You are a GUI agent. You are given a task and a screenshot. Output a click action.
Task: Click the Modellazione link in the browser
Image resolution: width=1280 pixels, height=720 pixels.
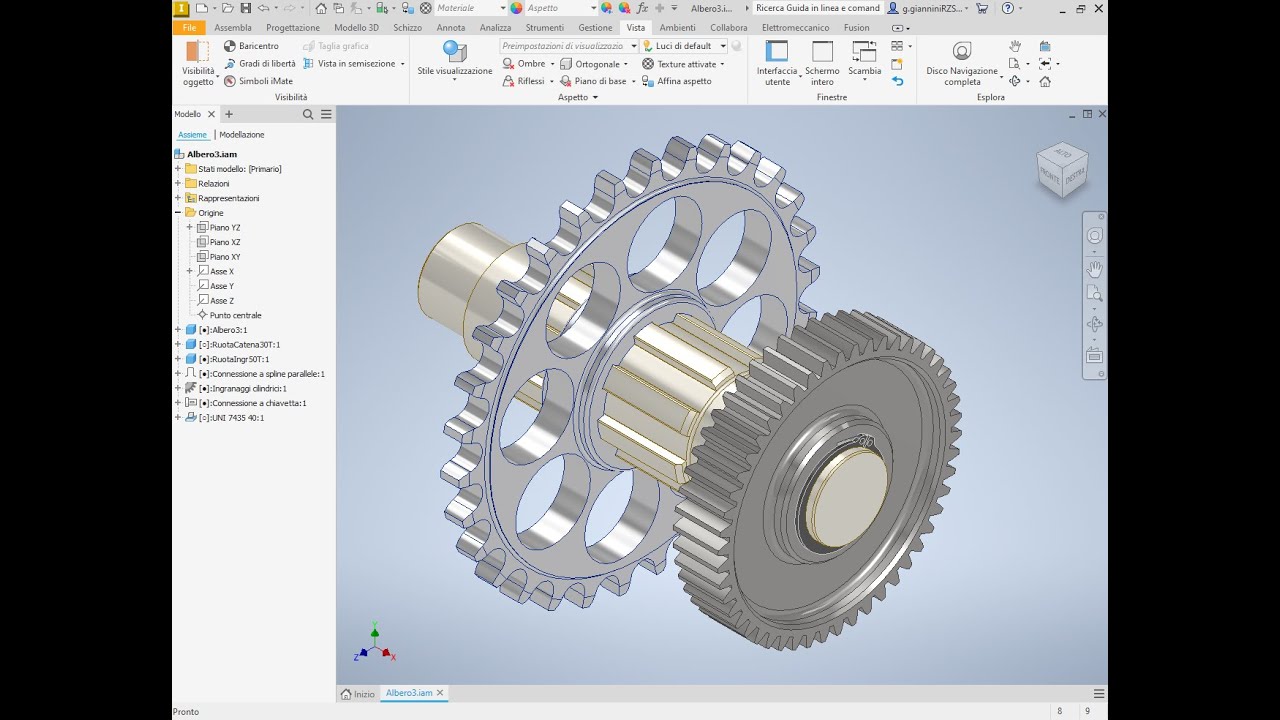(242, 135)
